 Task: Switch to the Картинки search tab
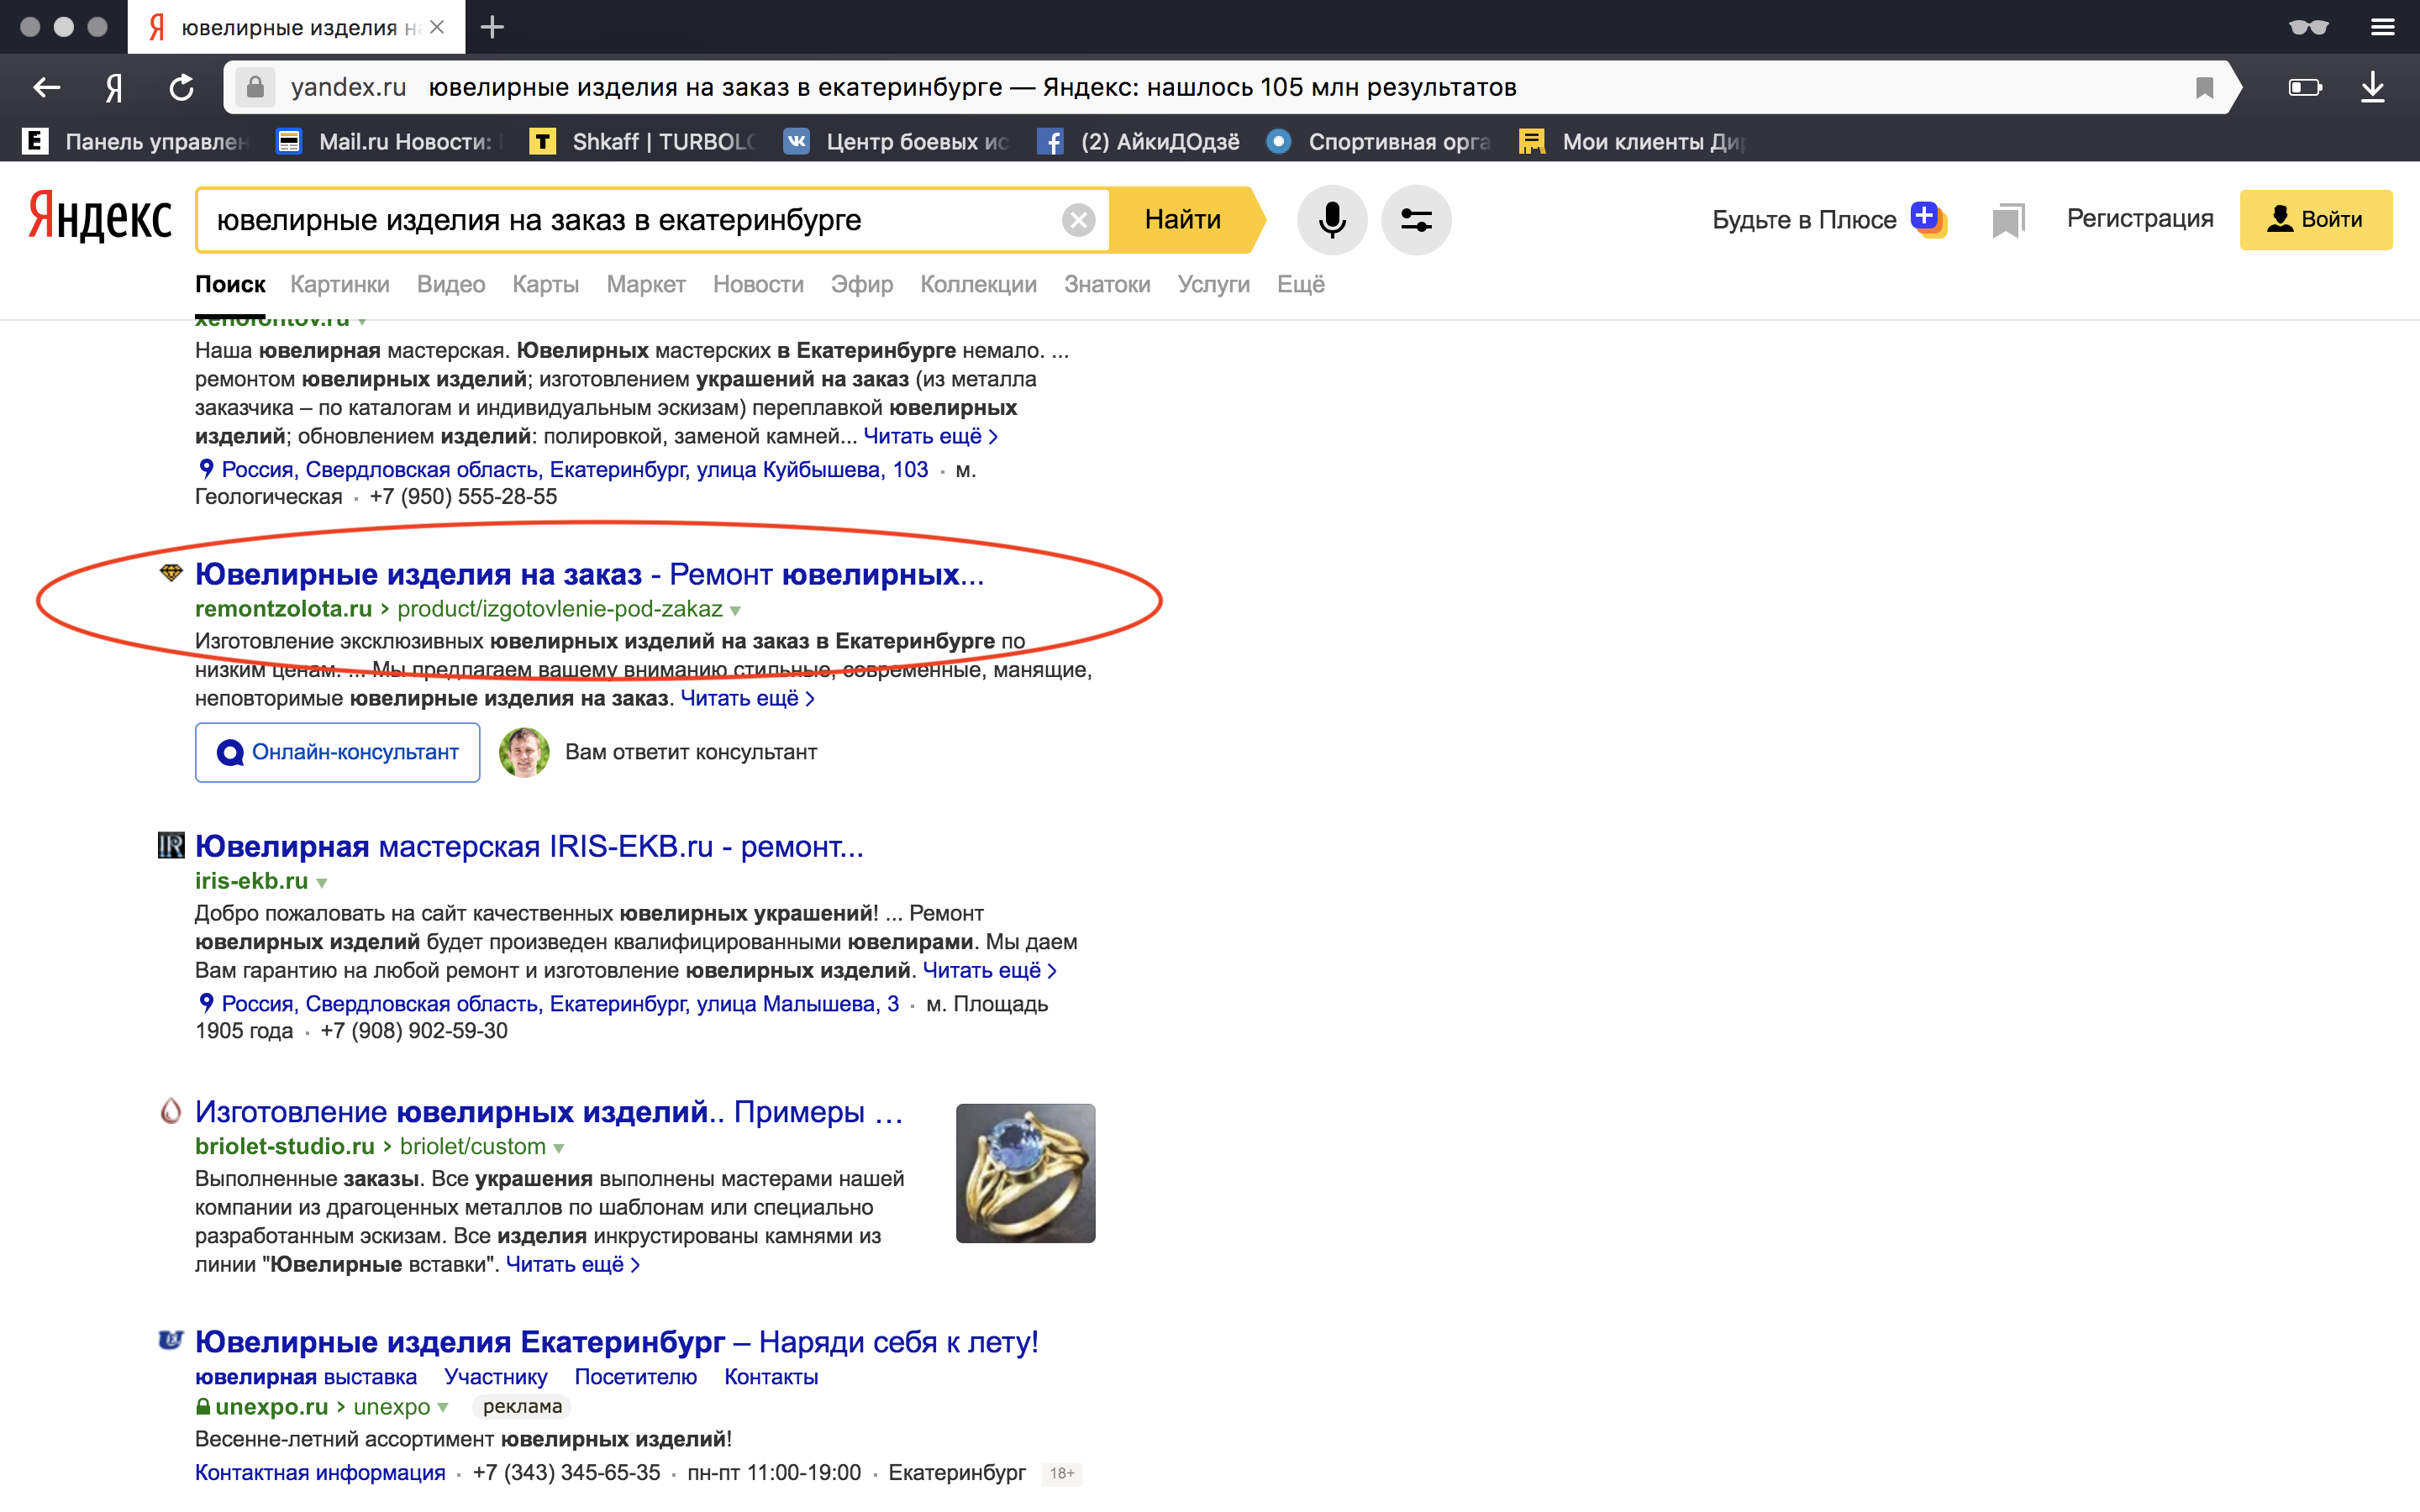tap(339, 284)
